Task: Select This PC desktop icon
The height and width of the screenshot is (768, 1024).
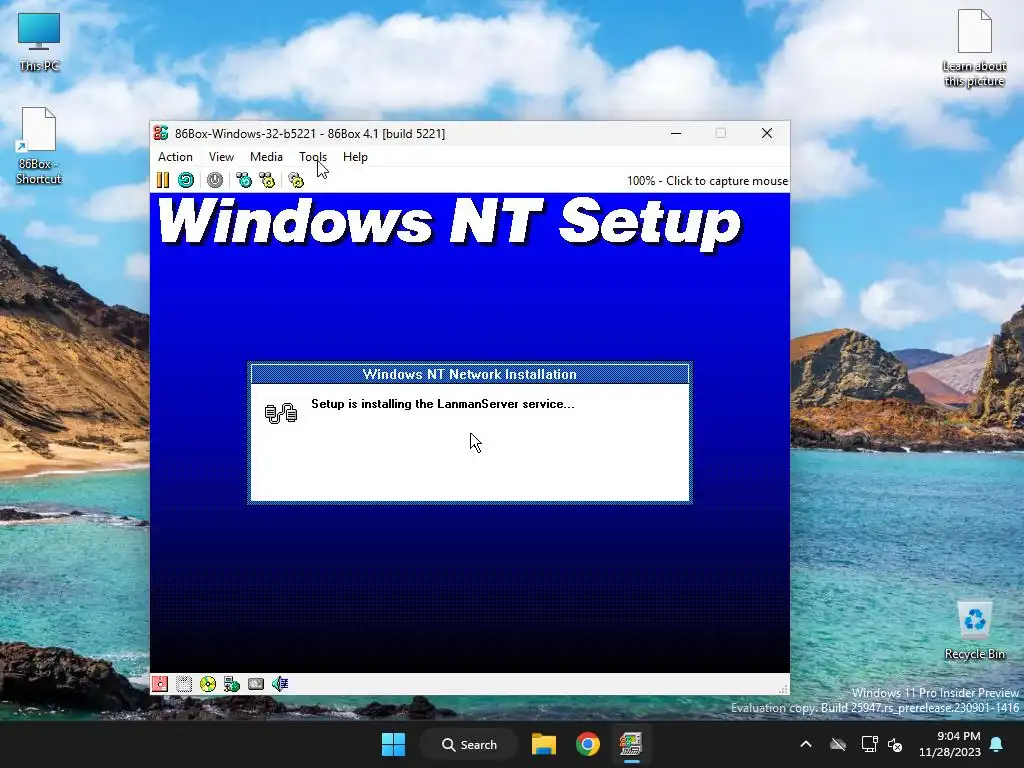Action: 39,42
